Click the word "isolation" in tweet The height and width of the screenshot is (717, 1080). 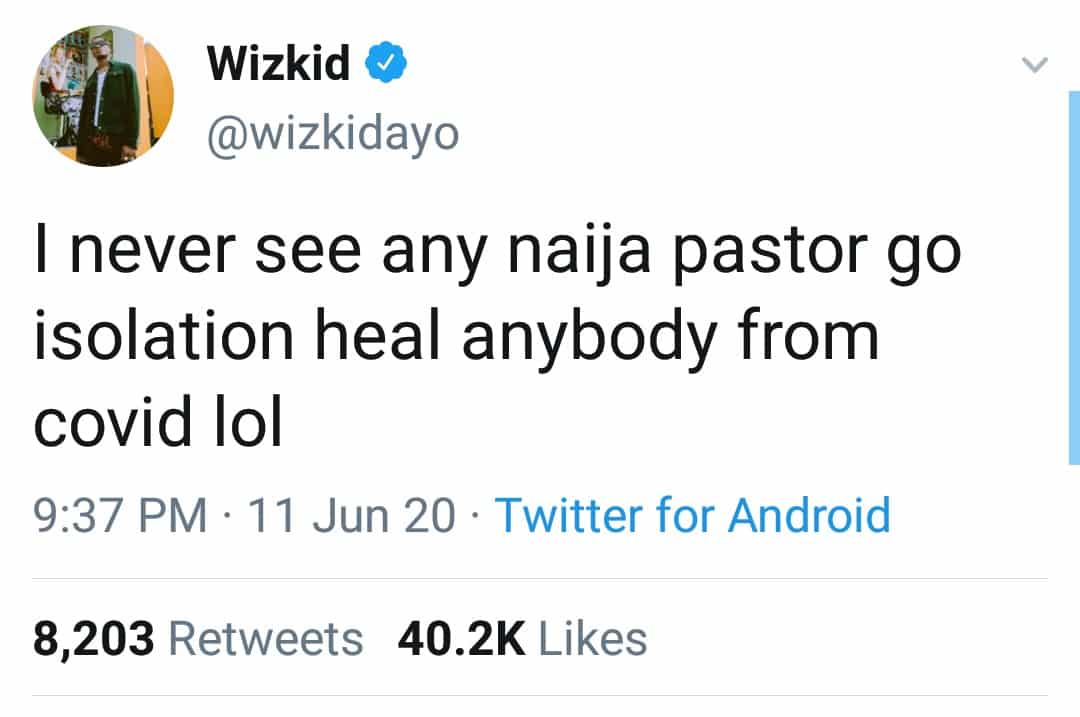164,339
